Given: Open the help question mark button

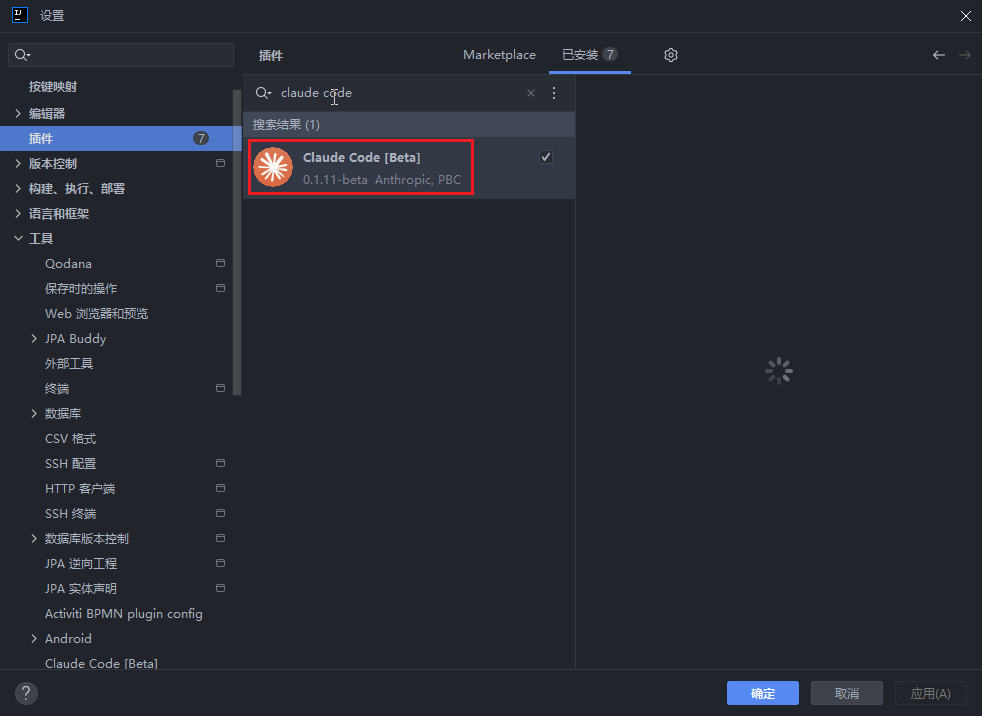Looking at the screenshot, I should [26, 693].
